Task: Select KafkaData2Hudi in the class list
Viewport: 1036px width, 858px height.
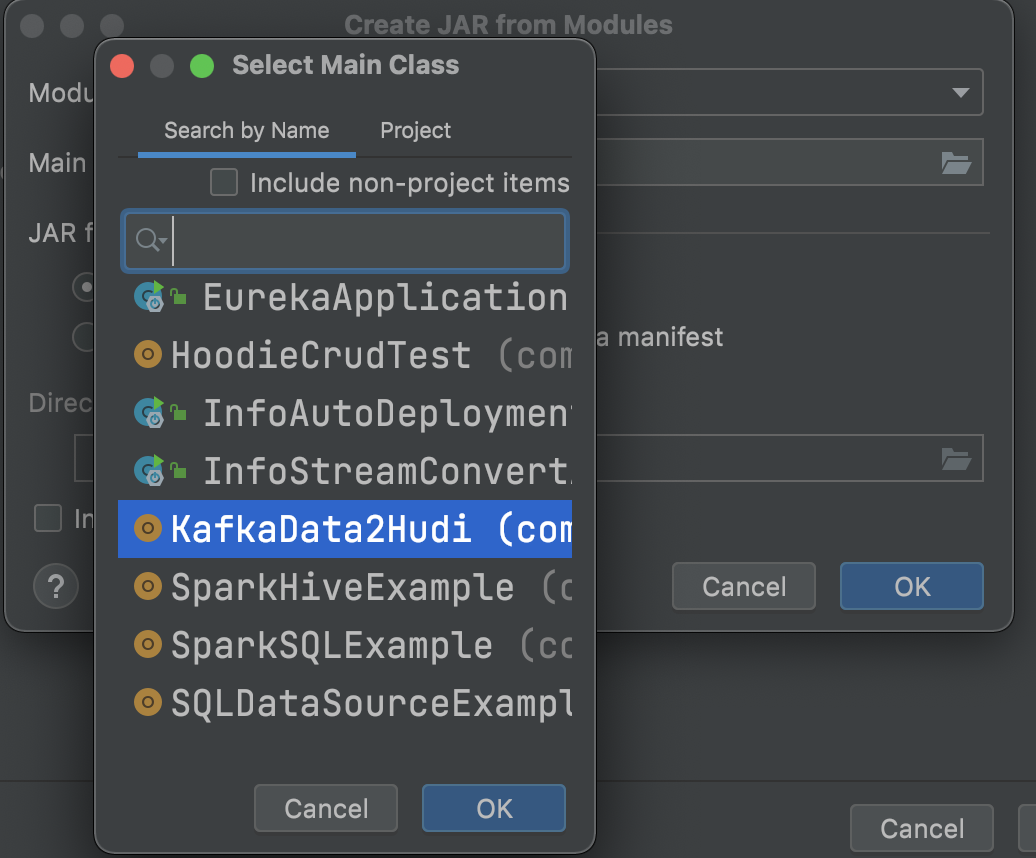Action: [345, 529]
